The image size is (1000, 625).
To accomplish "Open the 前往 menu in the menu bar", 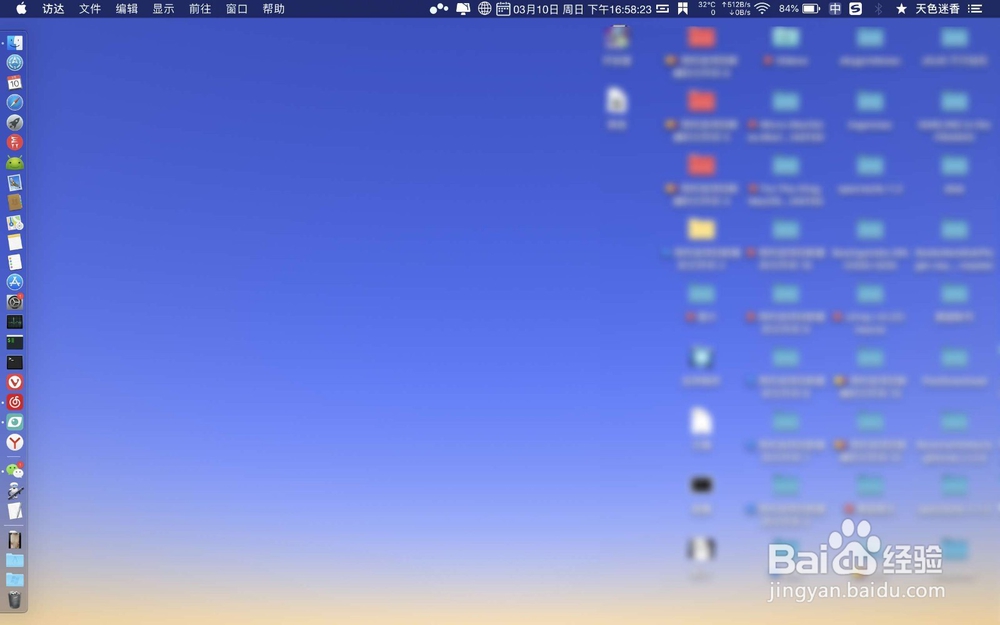I will tap(199, 9).
